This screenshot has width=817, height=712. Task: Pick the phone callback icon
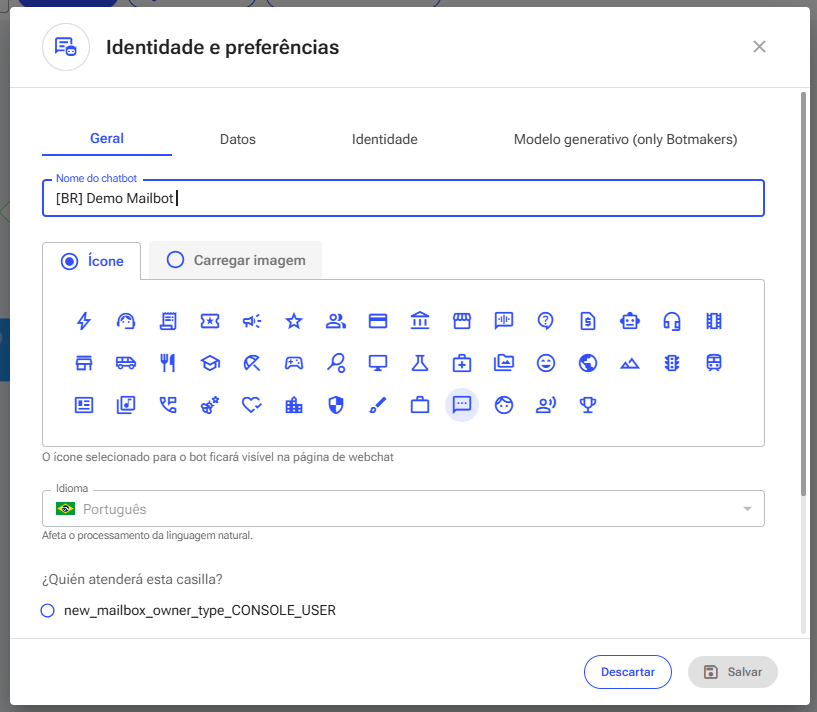pos(168,405)
